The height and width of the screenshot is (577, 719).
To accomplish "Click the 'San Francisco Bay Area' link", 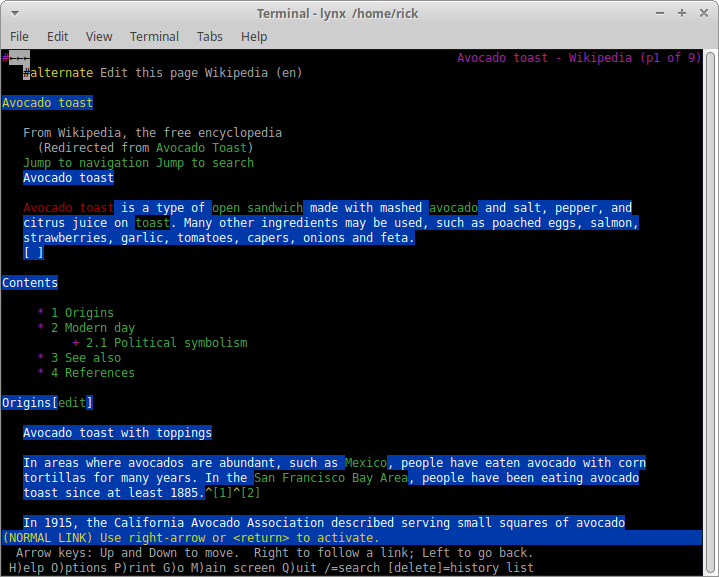I will click(x=330, y=478).
